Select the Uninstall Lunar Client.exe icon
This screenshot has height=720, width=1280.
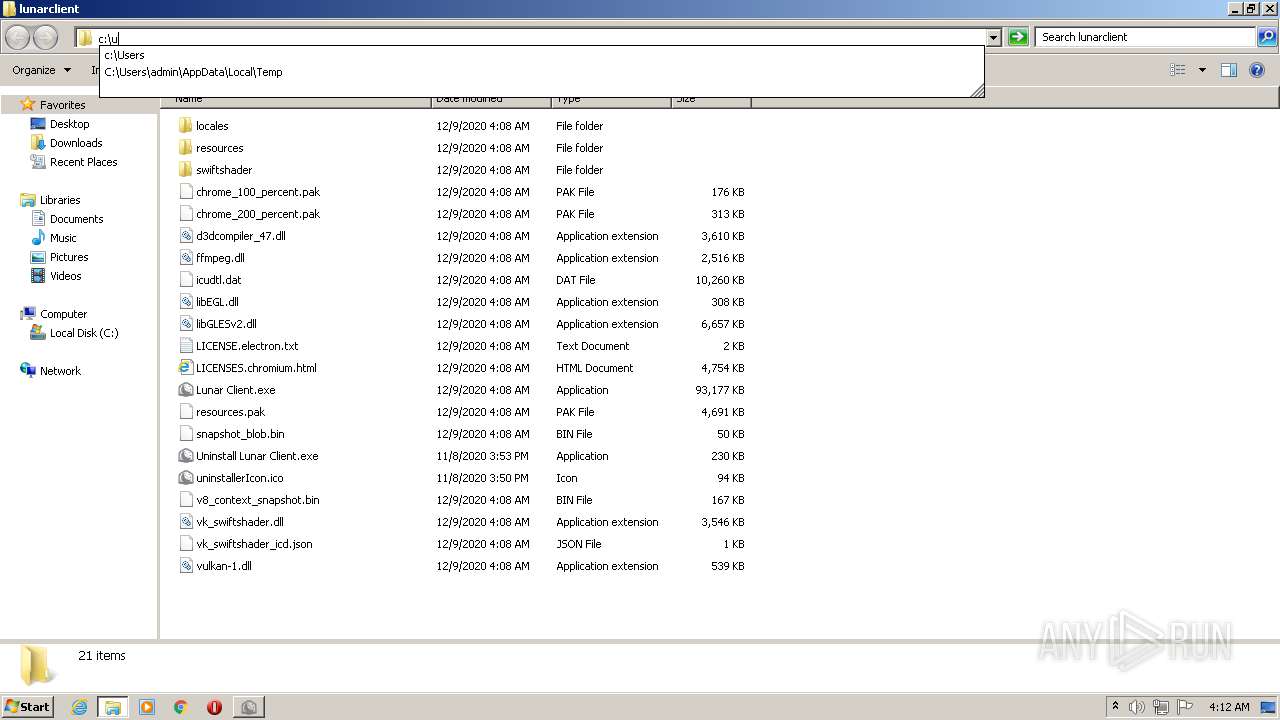click(185, 456)
